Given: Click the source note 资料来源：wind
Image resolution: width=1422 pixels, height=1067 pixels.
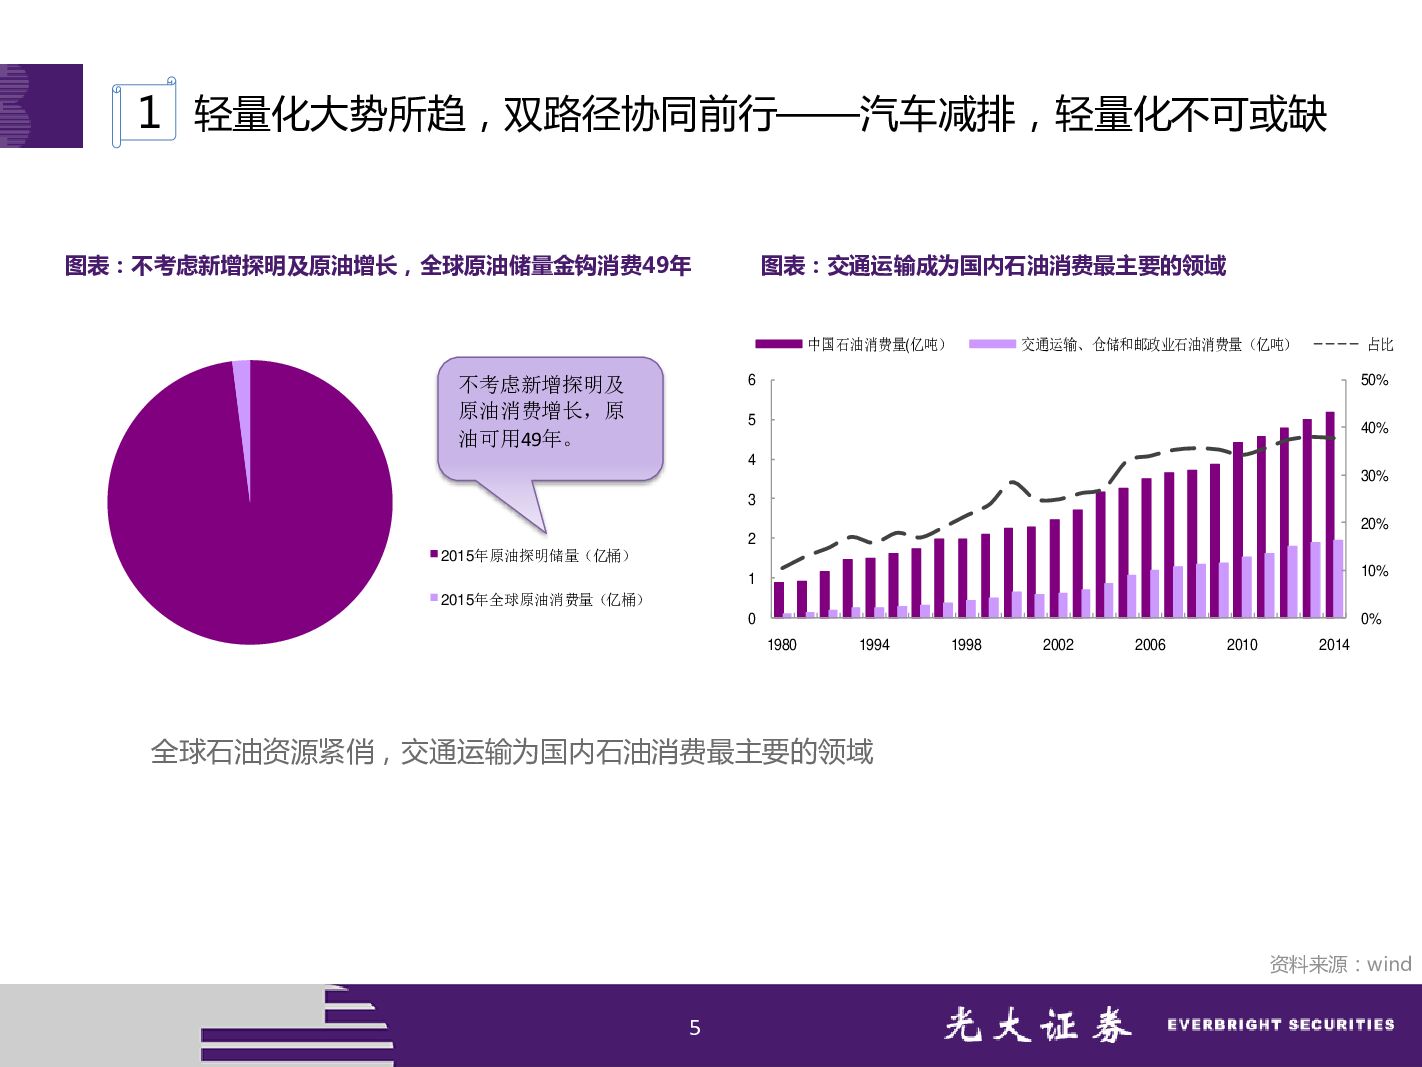Looking at the screenshot, I should pyautogui.click(x=1340, y=964).
